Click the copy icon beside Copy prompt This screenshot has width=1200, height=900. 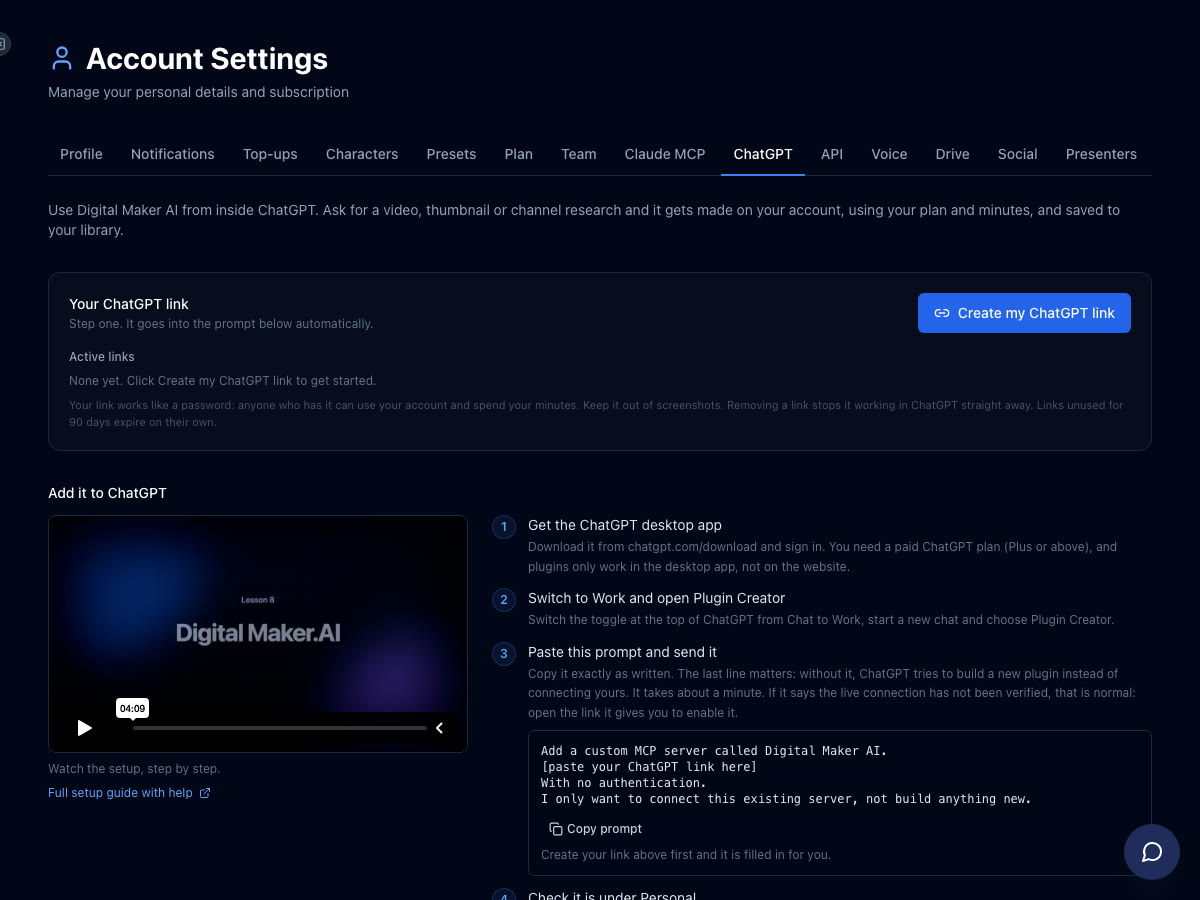556,829
